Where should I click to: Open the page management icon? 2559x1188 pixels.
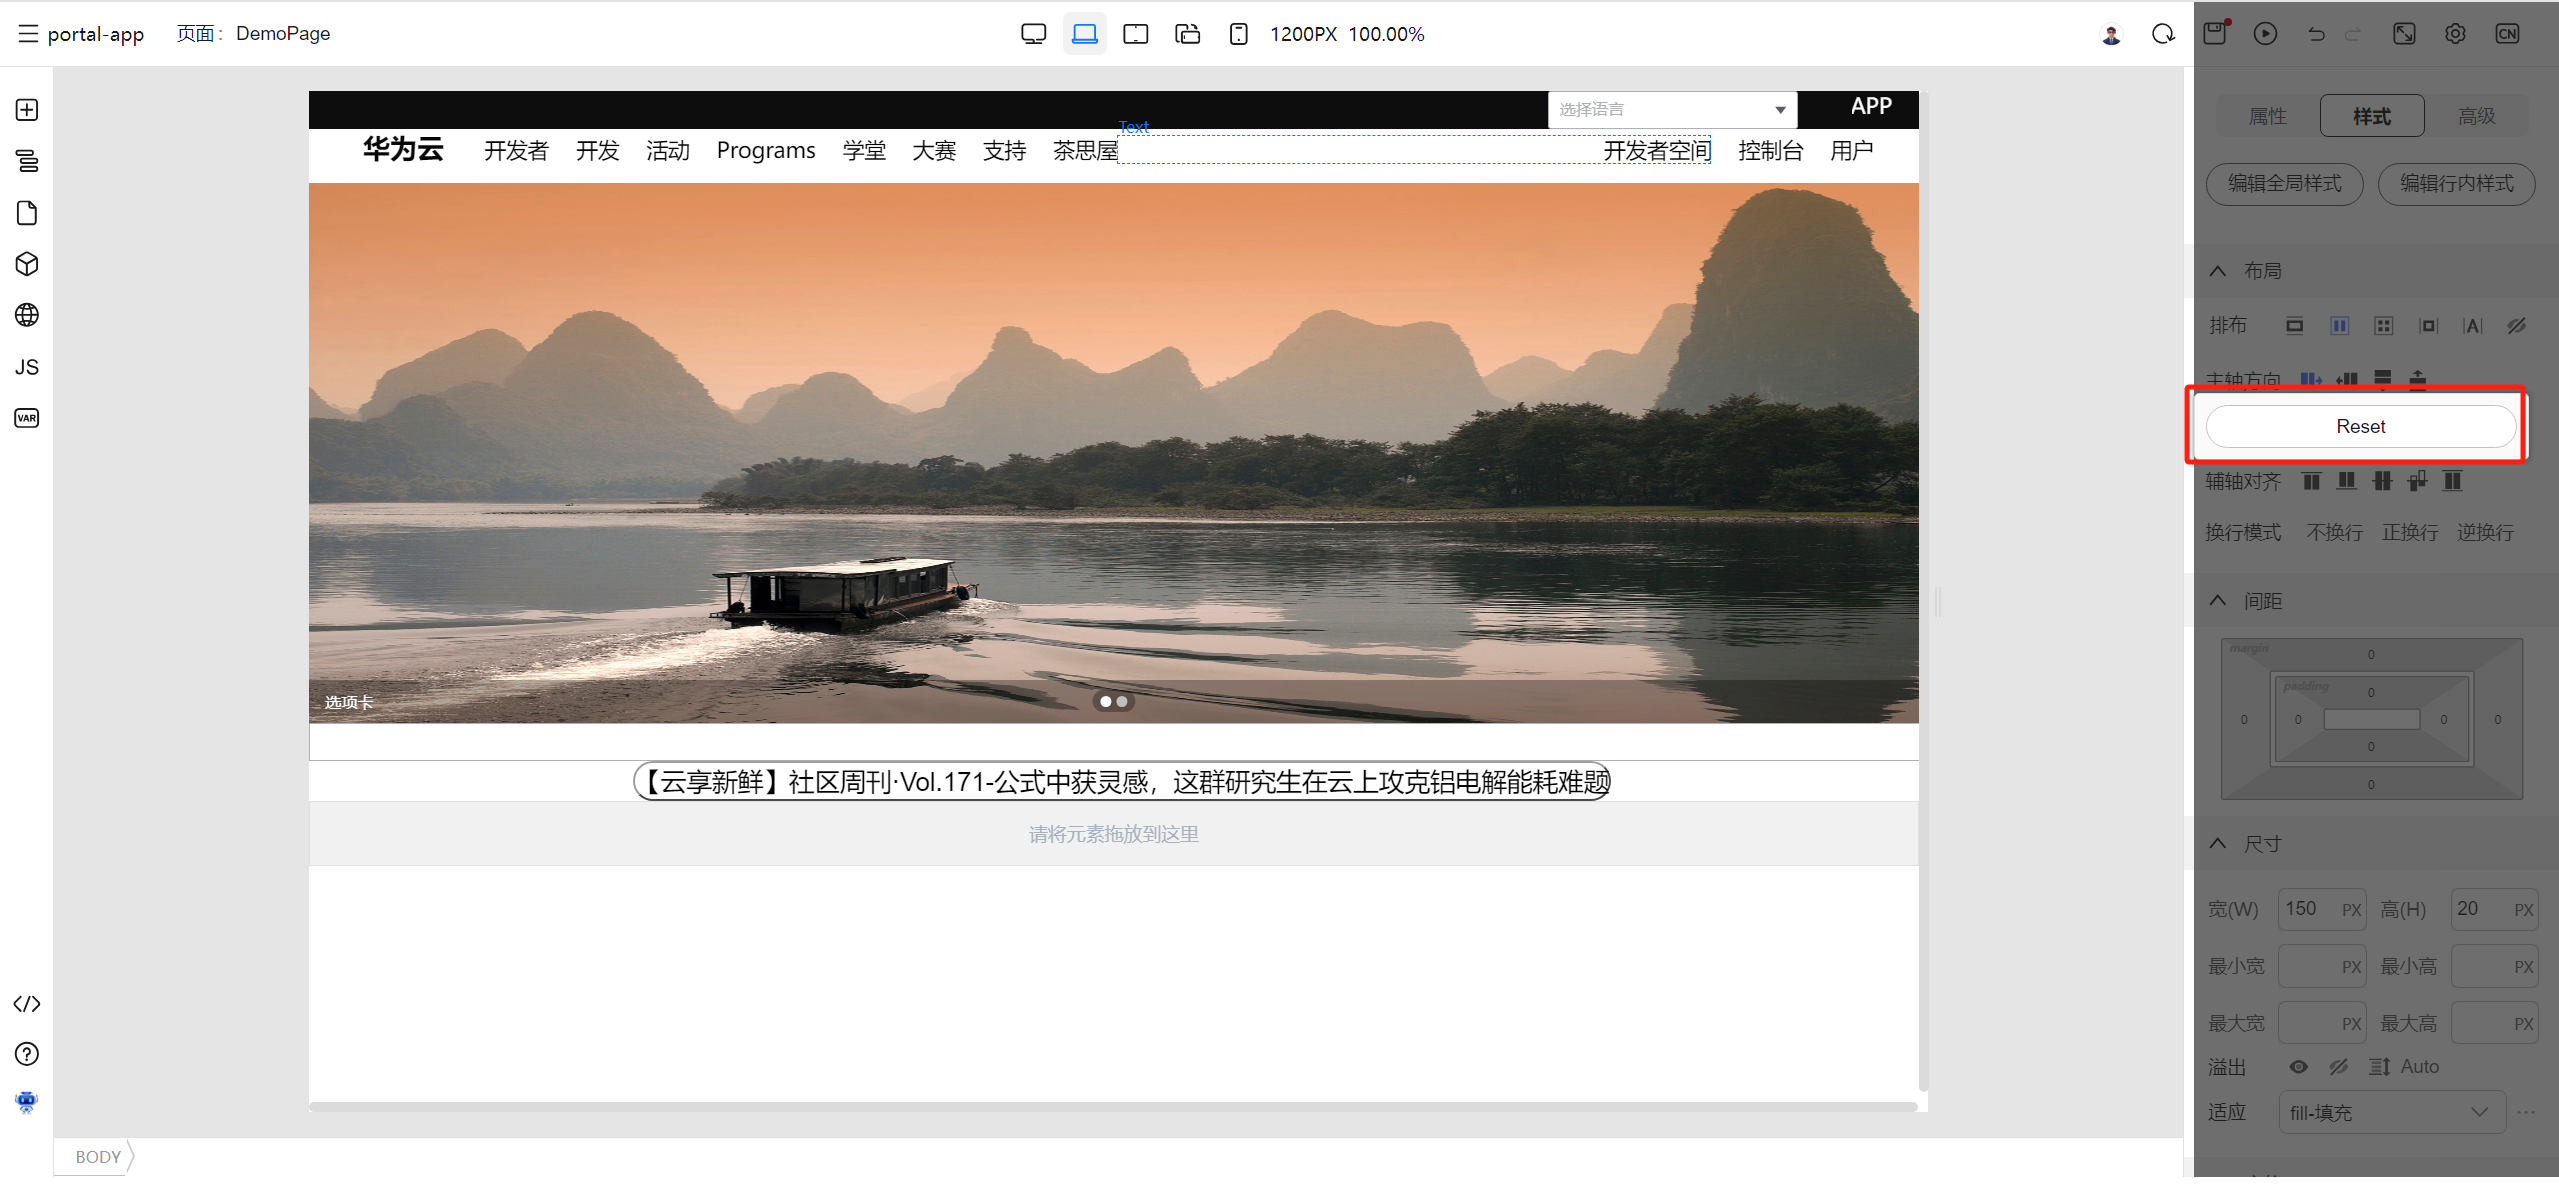point(27,213)
